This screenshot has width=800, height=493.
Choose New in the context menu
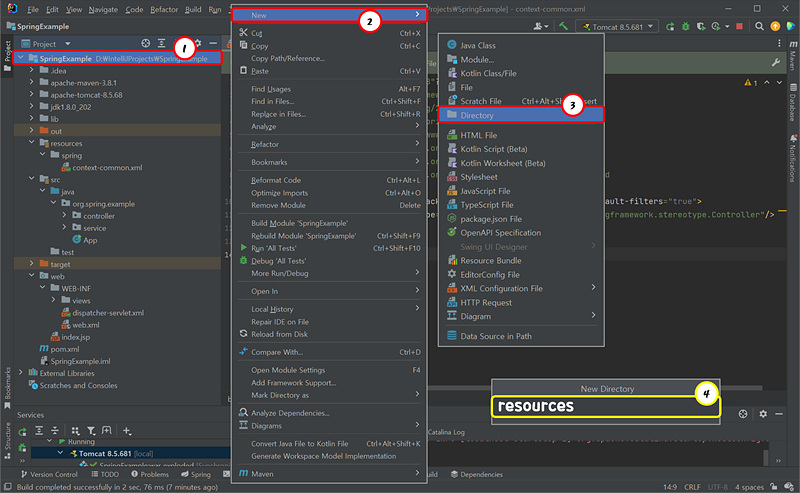(329, 15)
